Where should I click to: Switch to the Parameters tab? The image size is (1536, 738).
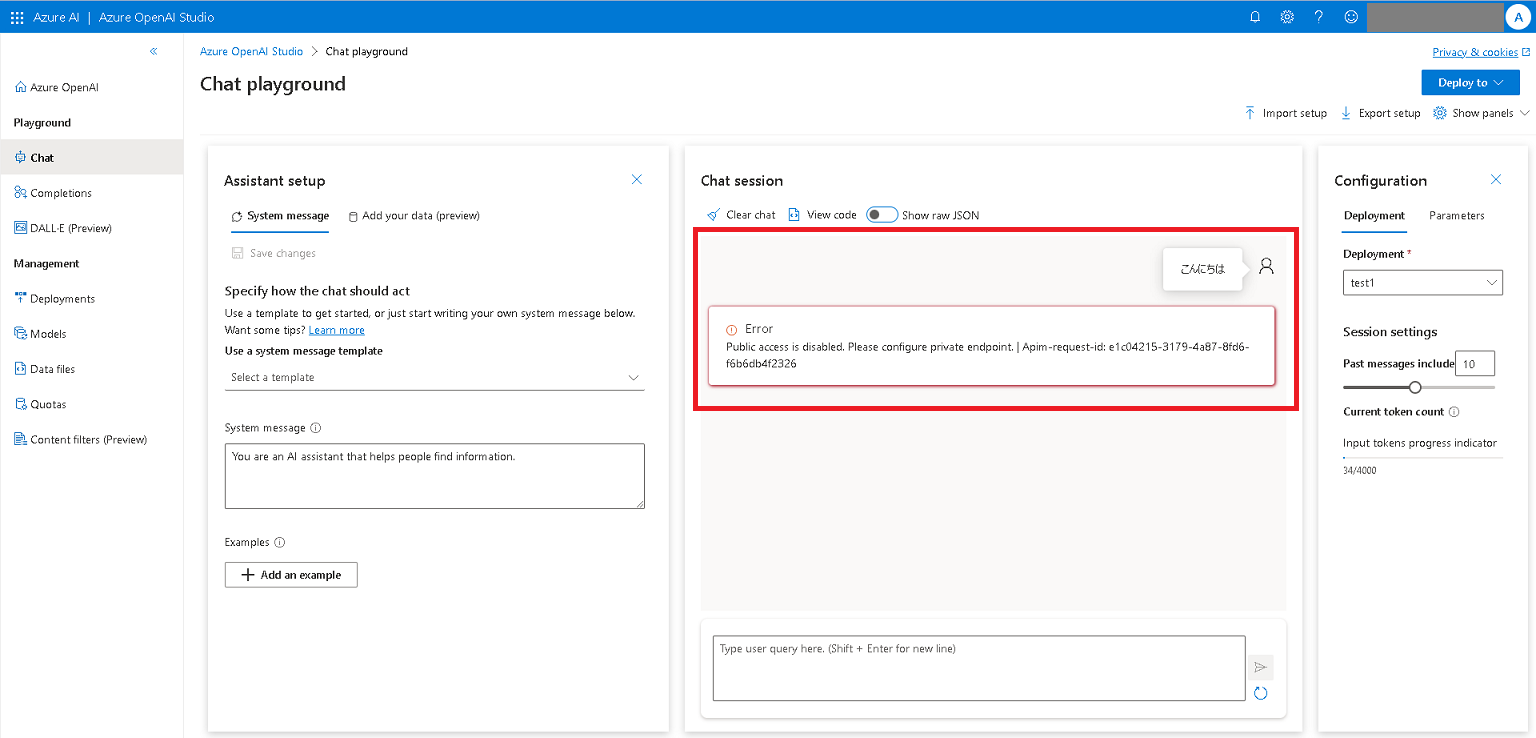[1456, 216]
